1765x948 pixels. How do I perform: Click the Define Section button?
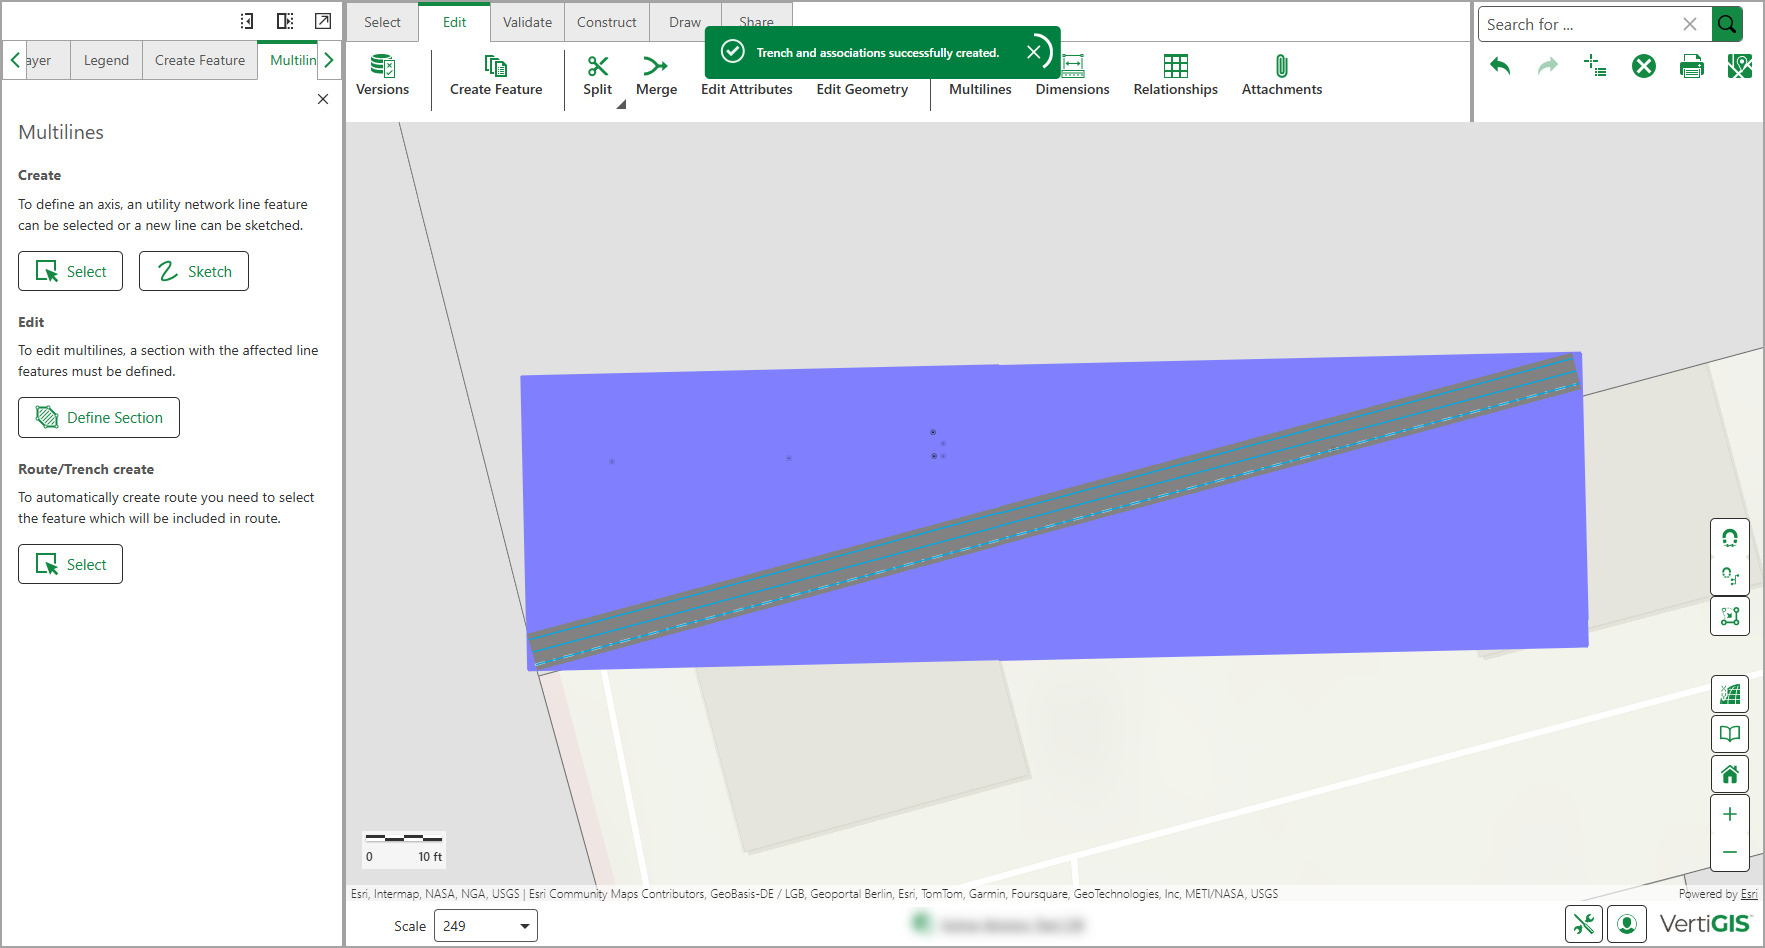click(99, 418)
